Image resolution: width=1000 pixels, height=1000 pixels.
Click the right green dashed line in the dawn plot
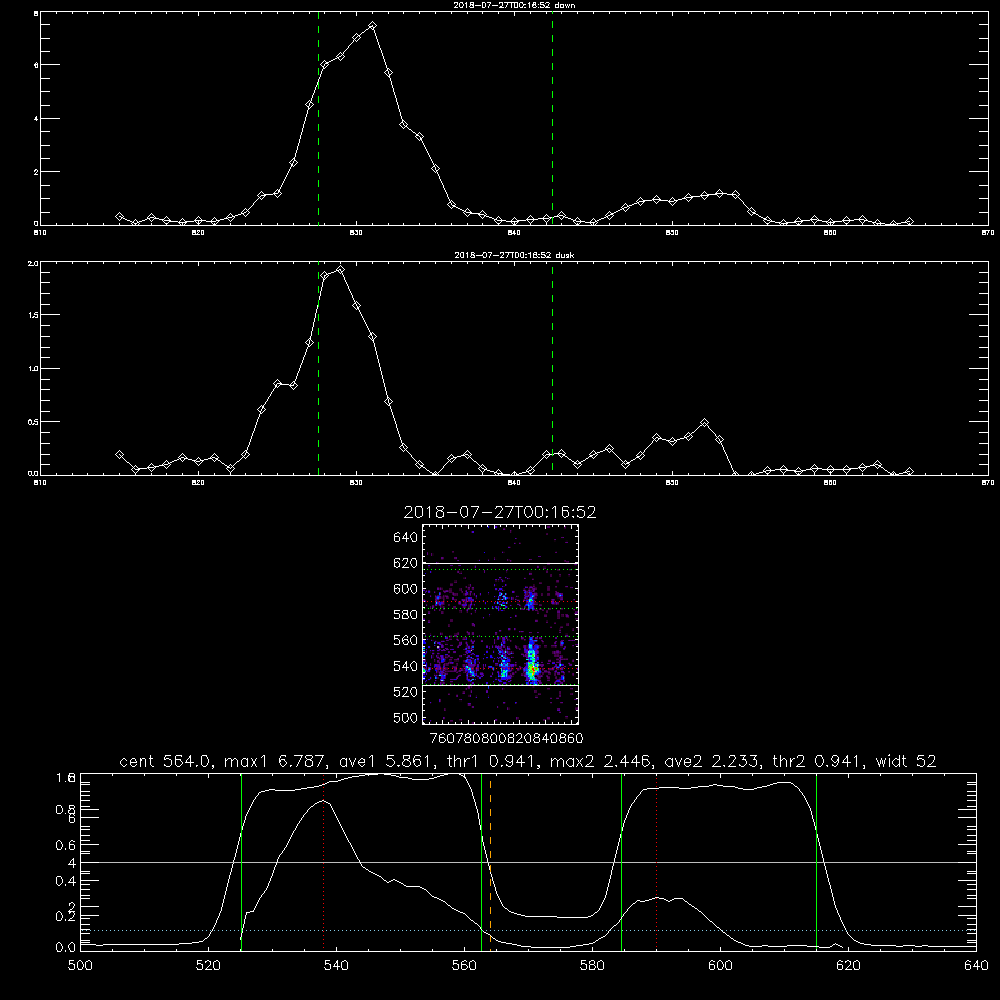pyautogui.click(x=552, y=119)
